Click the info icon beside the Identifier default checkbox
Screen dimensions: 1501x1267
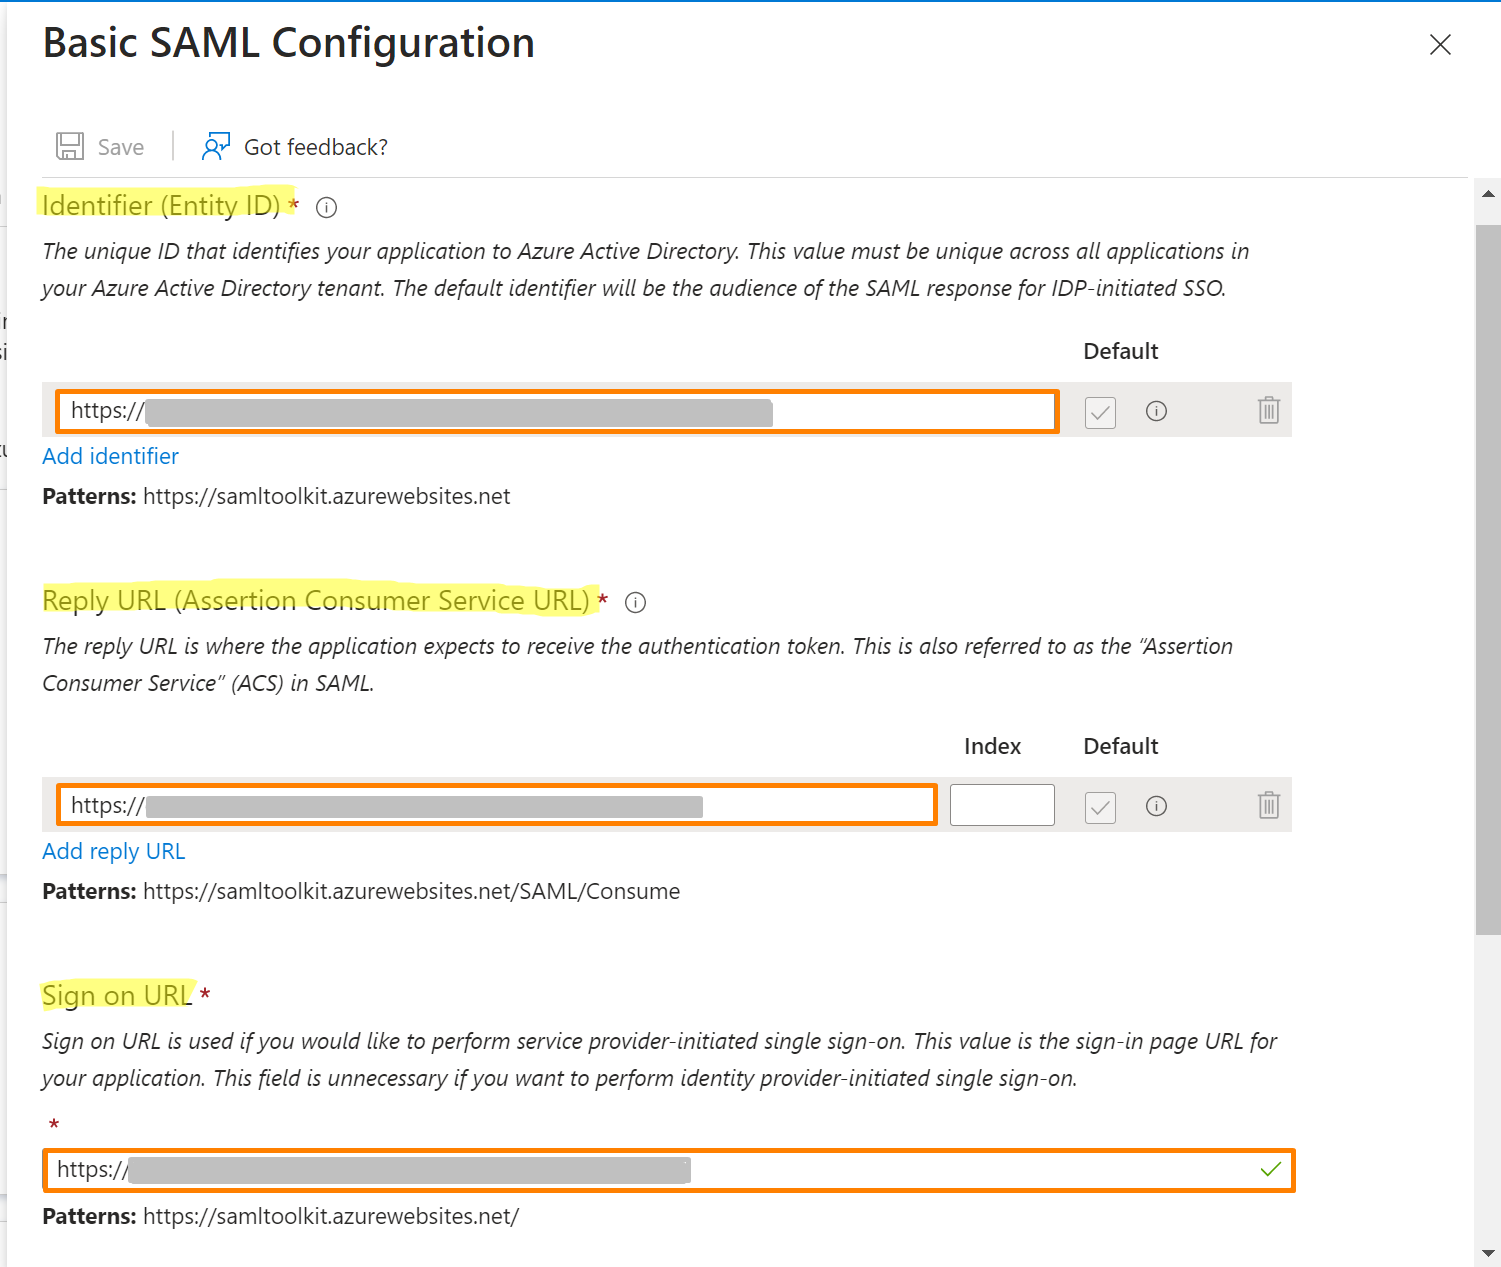click(x=1156, y=410)
